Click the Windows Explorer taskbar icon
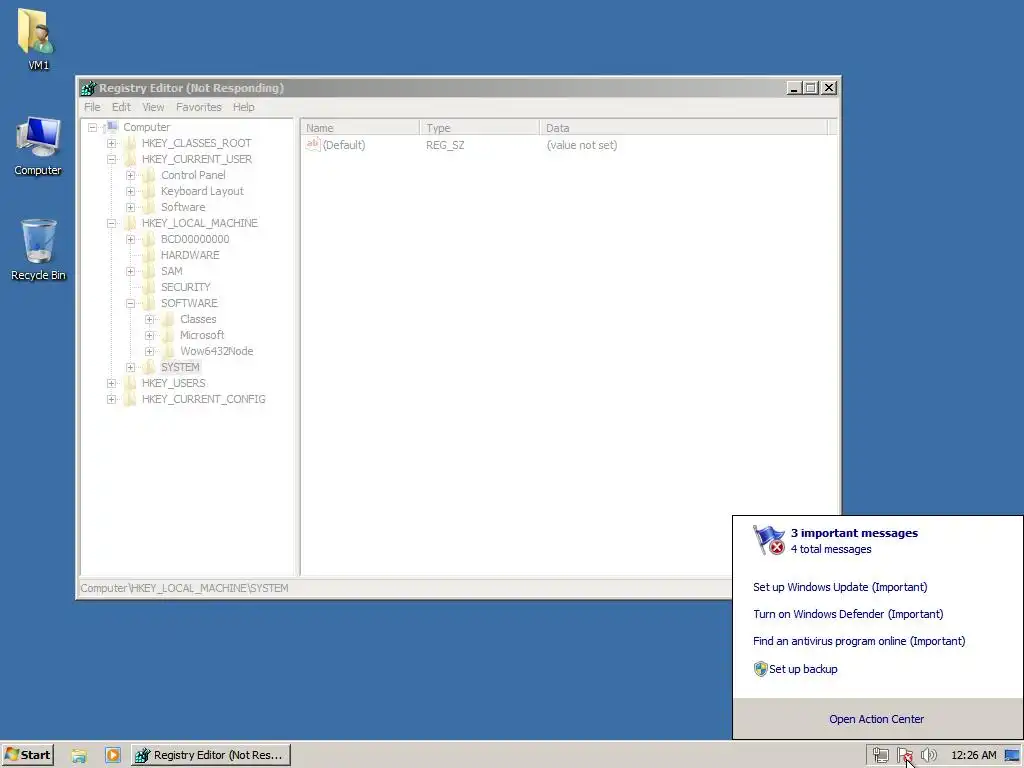Viewport: 1024px width, 768px height. click(79, 756)
